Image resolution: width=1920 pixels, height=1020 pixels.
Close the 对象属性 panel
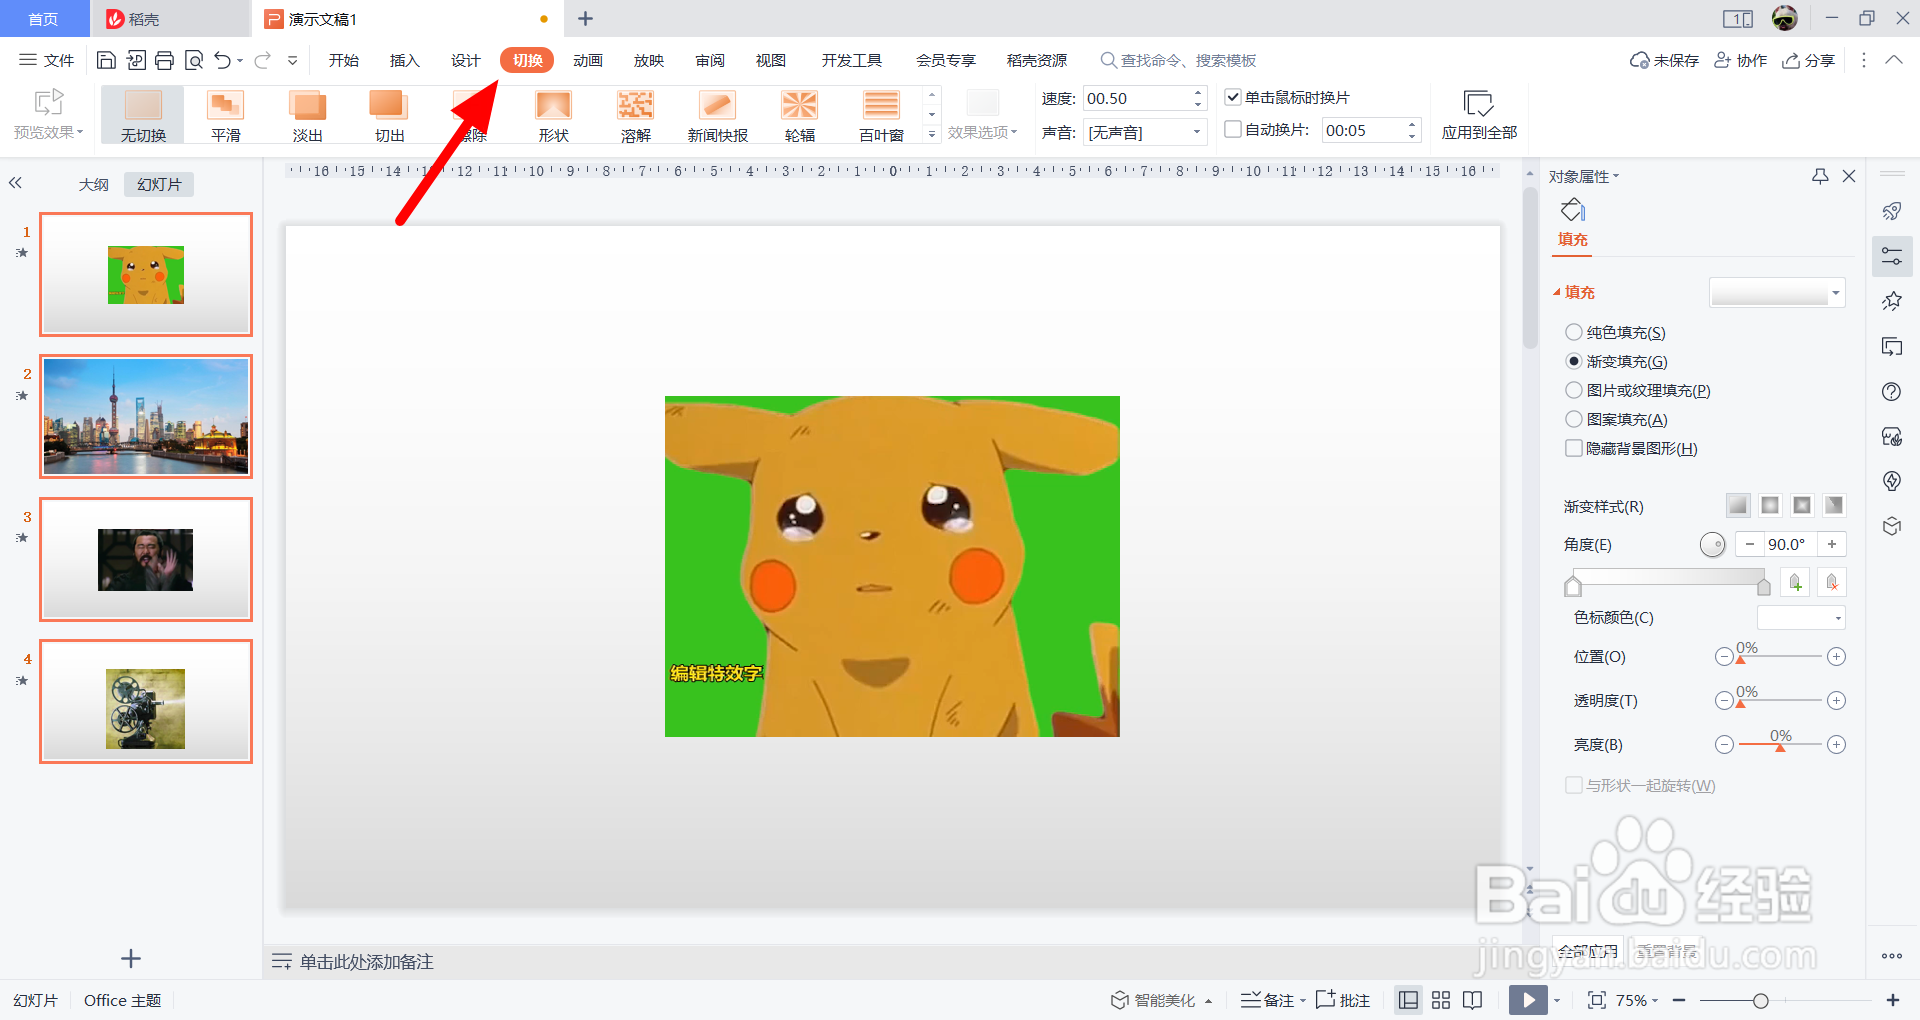tap(1849, 176)
